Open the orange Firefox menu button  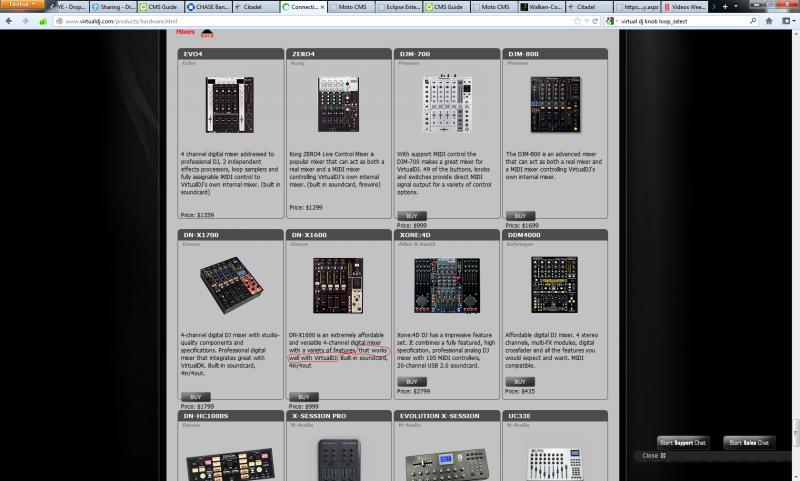tap(21, 4)
